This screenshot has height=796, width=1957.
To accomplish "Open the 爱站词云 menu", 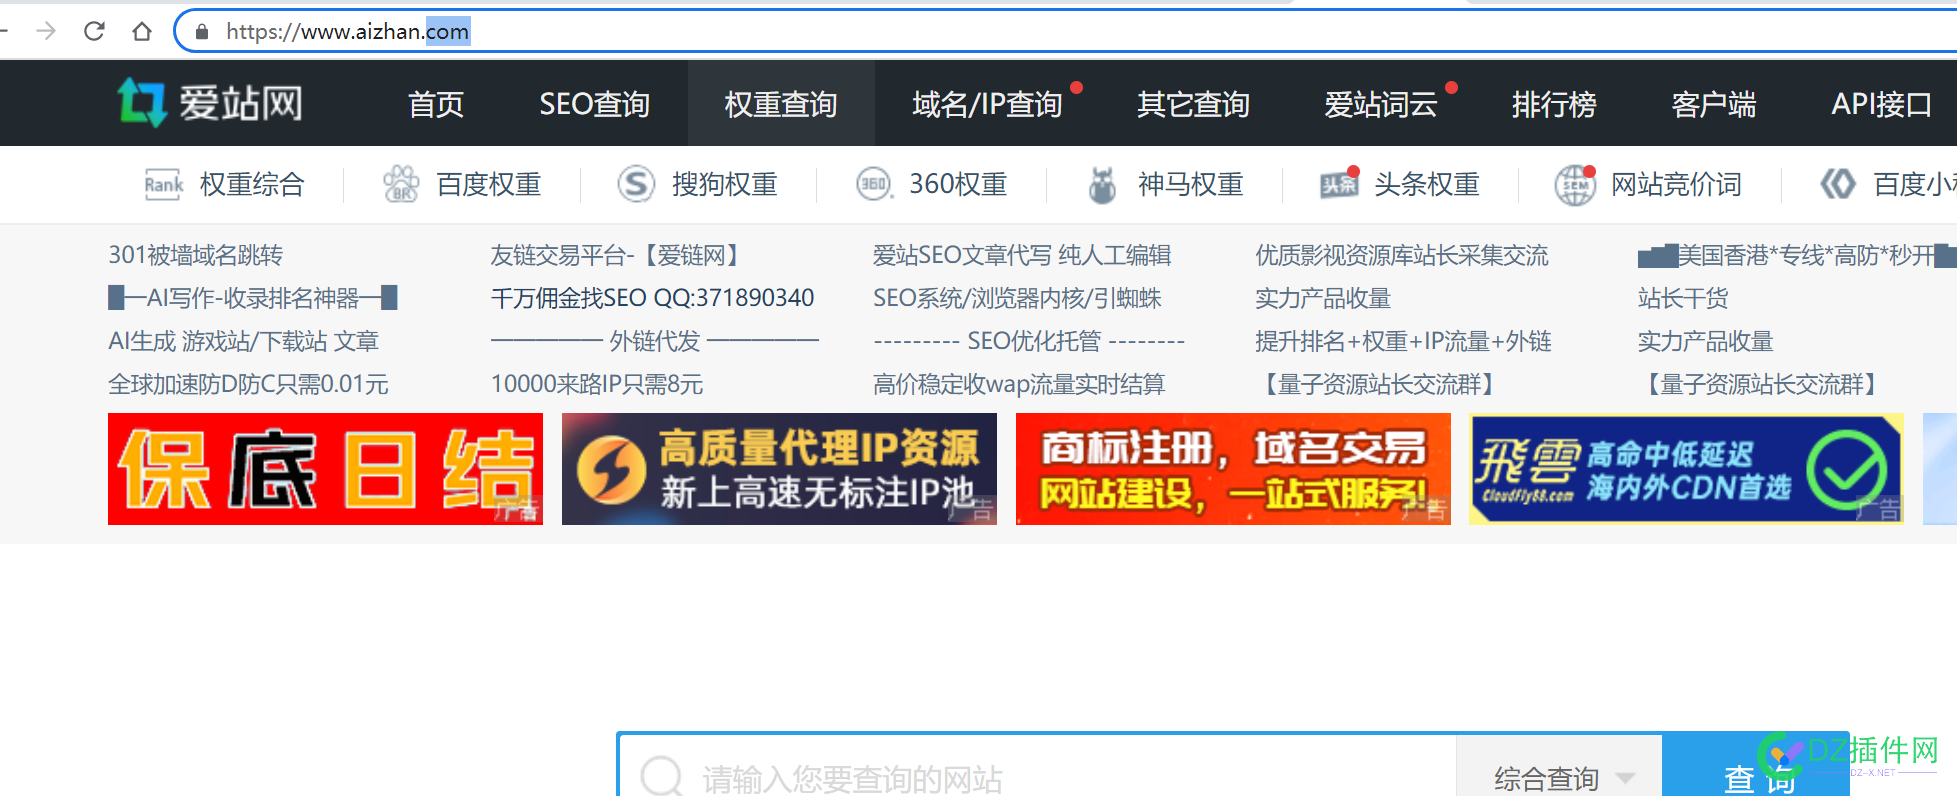I will 1381,104.
